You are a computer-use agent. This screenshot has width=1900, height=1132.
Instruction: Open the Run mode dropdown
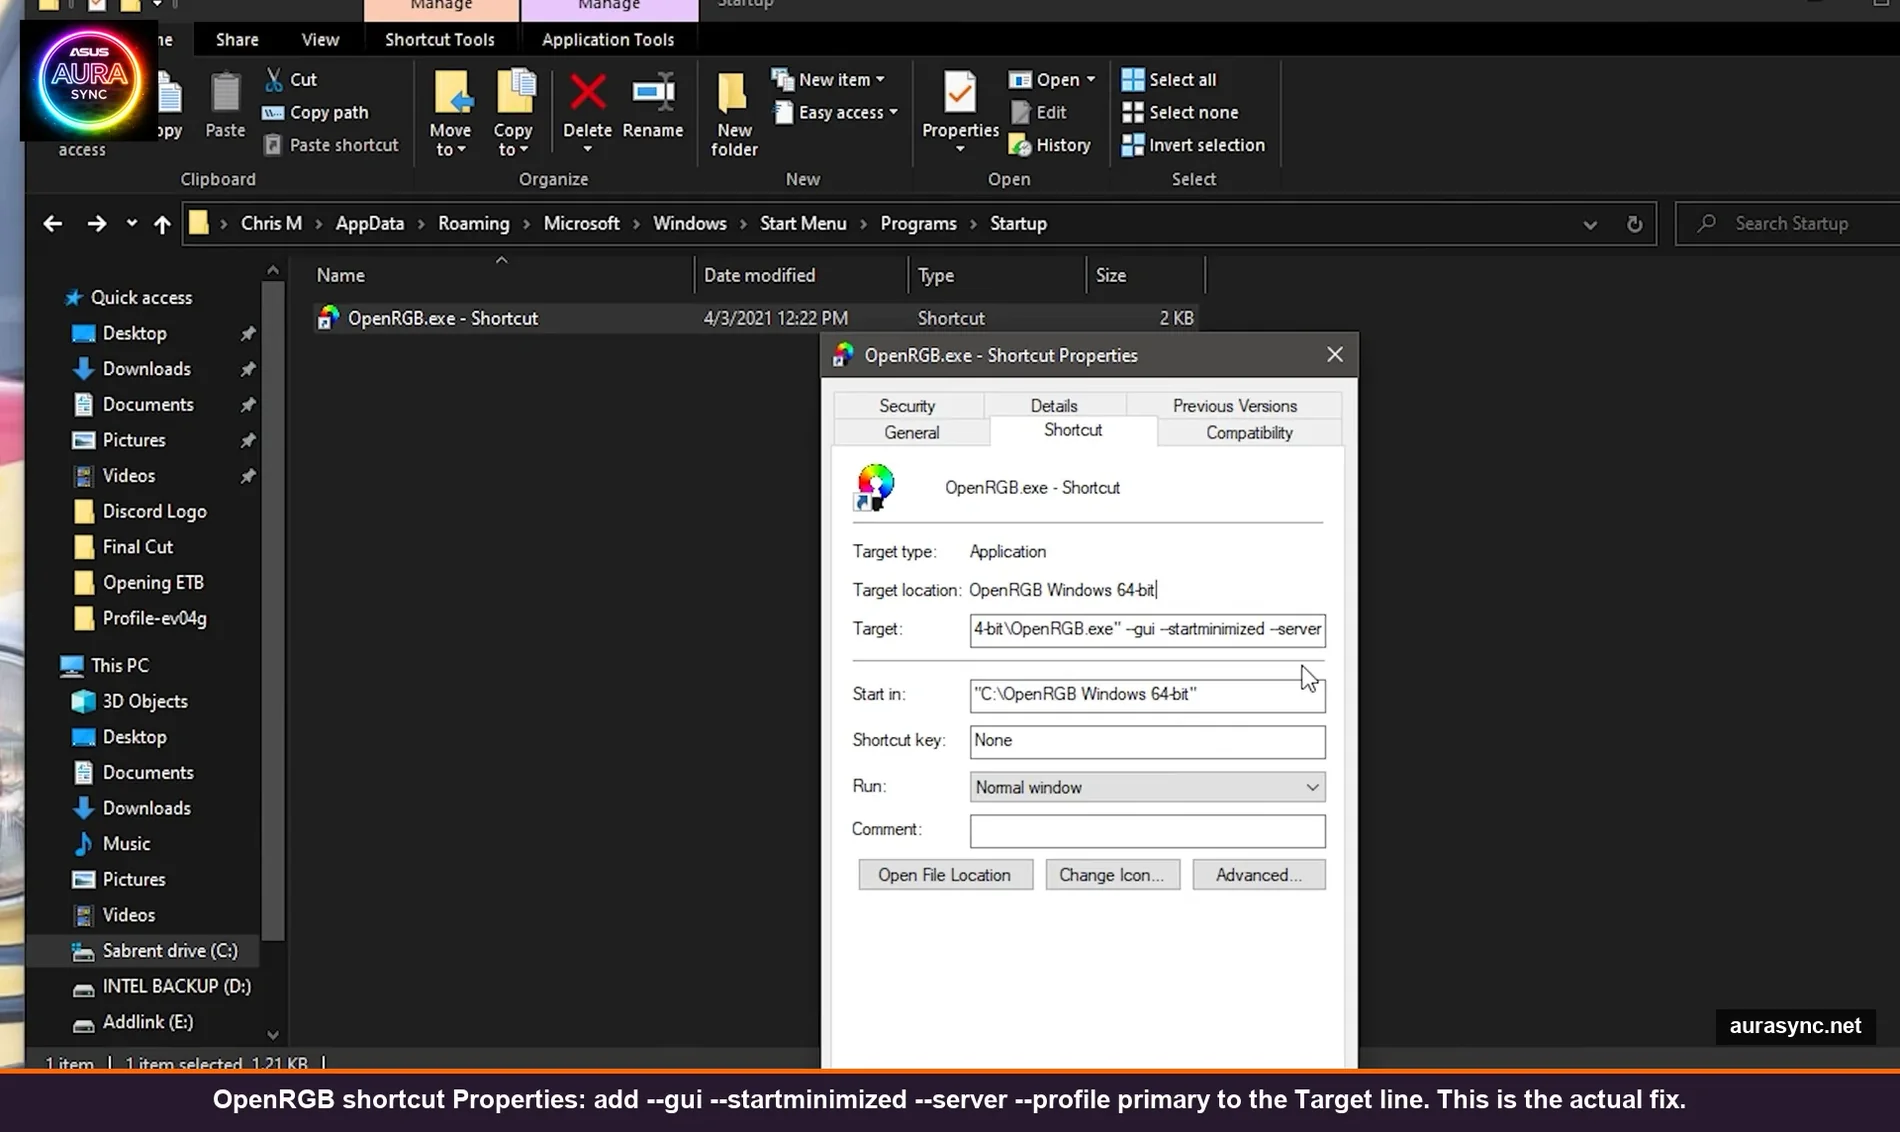click(x=1312, y=787)
